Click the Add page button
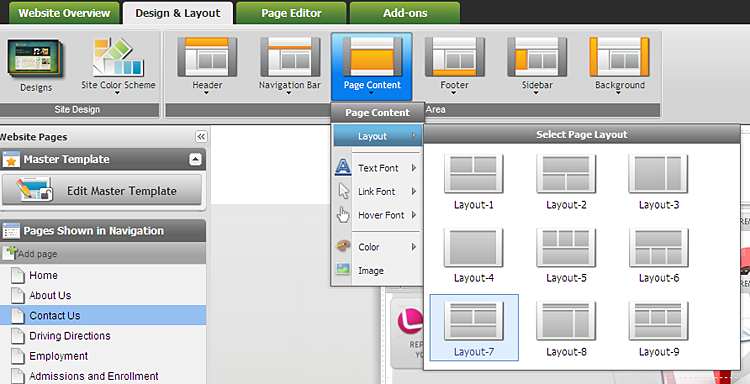 click(x=103, y=253)
